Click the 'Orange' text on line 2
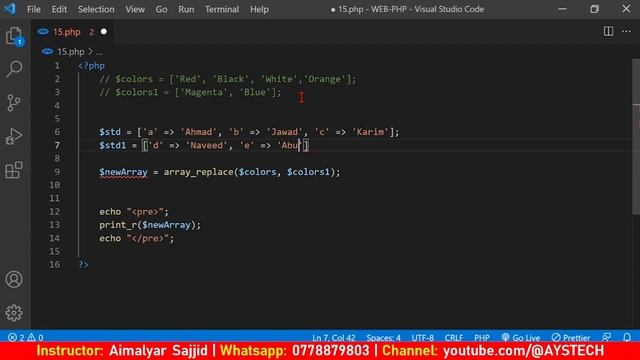This screenshot has height=360, width=640. pyautogui.click(x=324, y=79)
